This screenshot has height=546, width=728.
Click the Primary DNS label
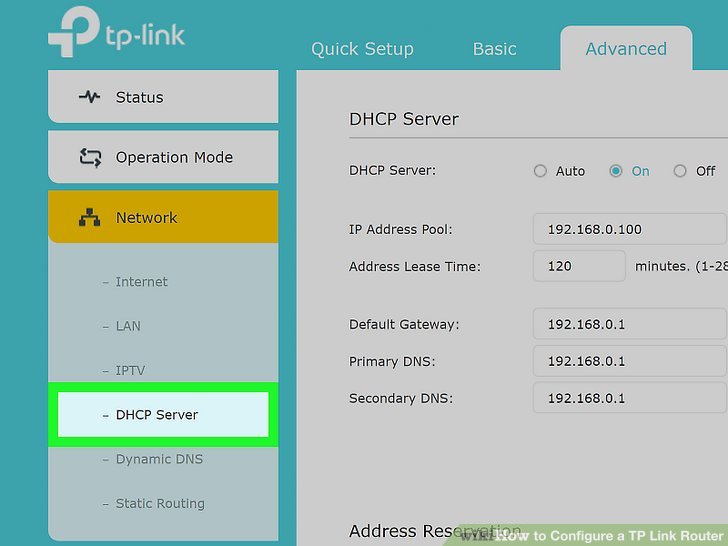pos(392,361)
